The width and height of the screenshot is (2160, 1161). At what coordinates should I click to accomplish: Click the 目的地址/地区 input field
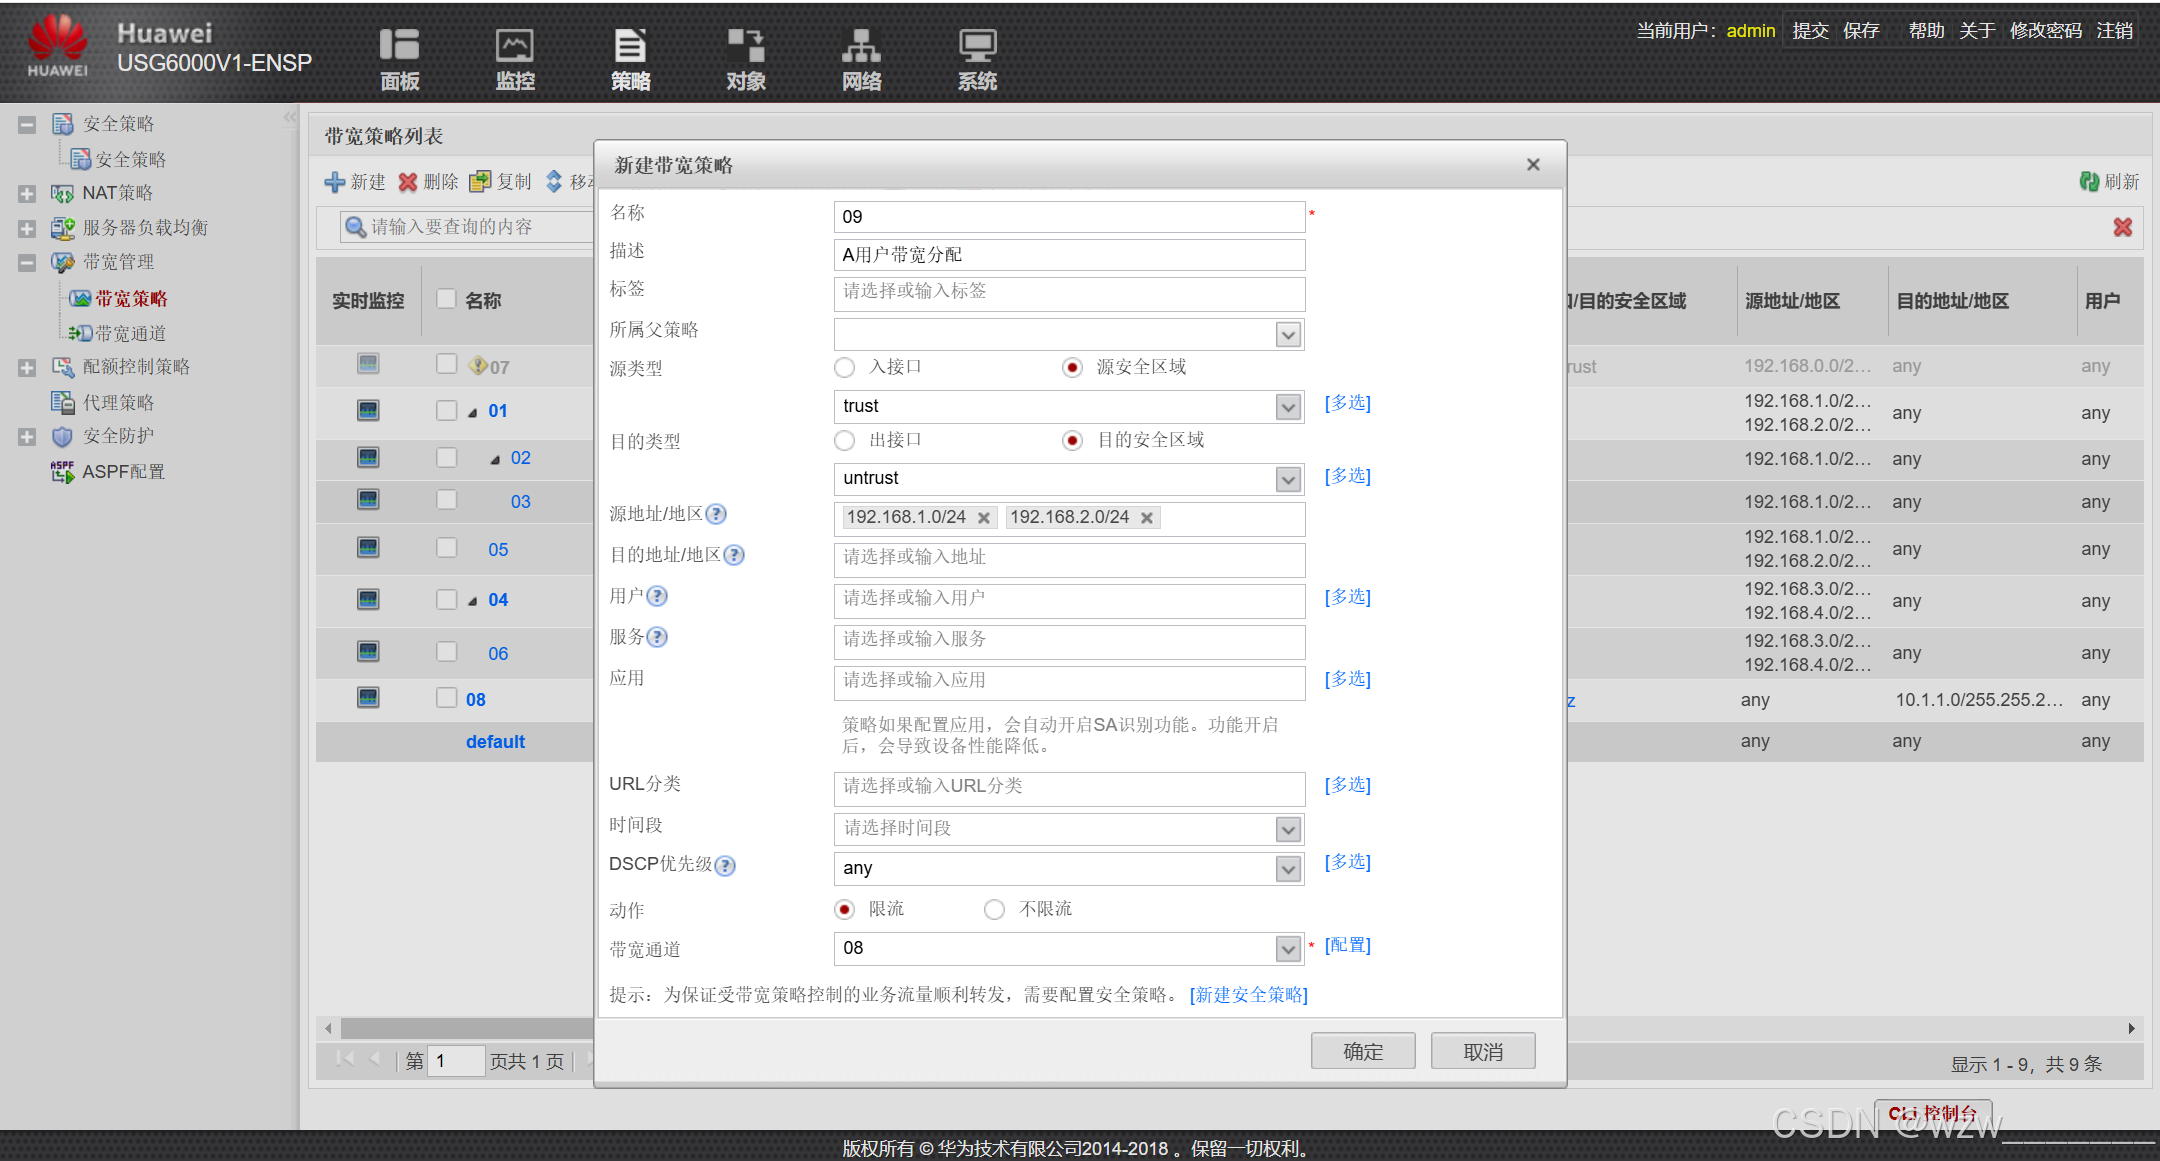1068,557
